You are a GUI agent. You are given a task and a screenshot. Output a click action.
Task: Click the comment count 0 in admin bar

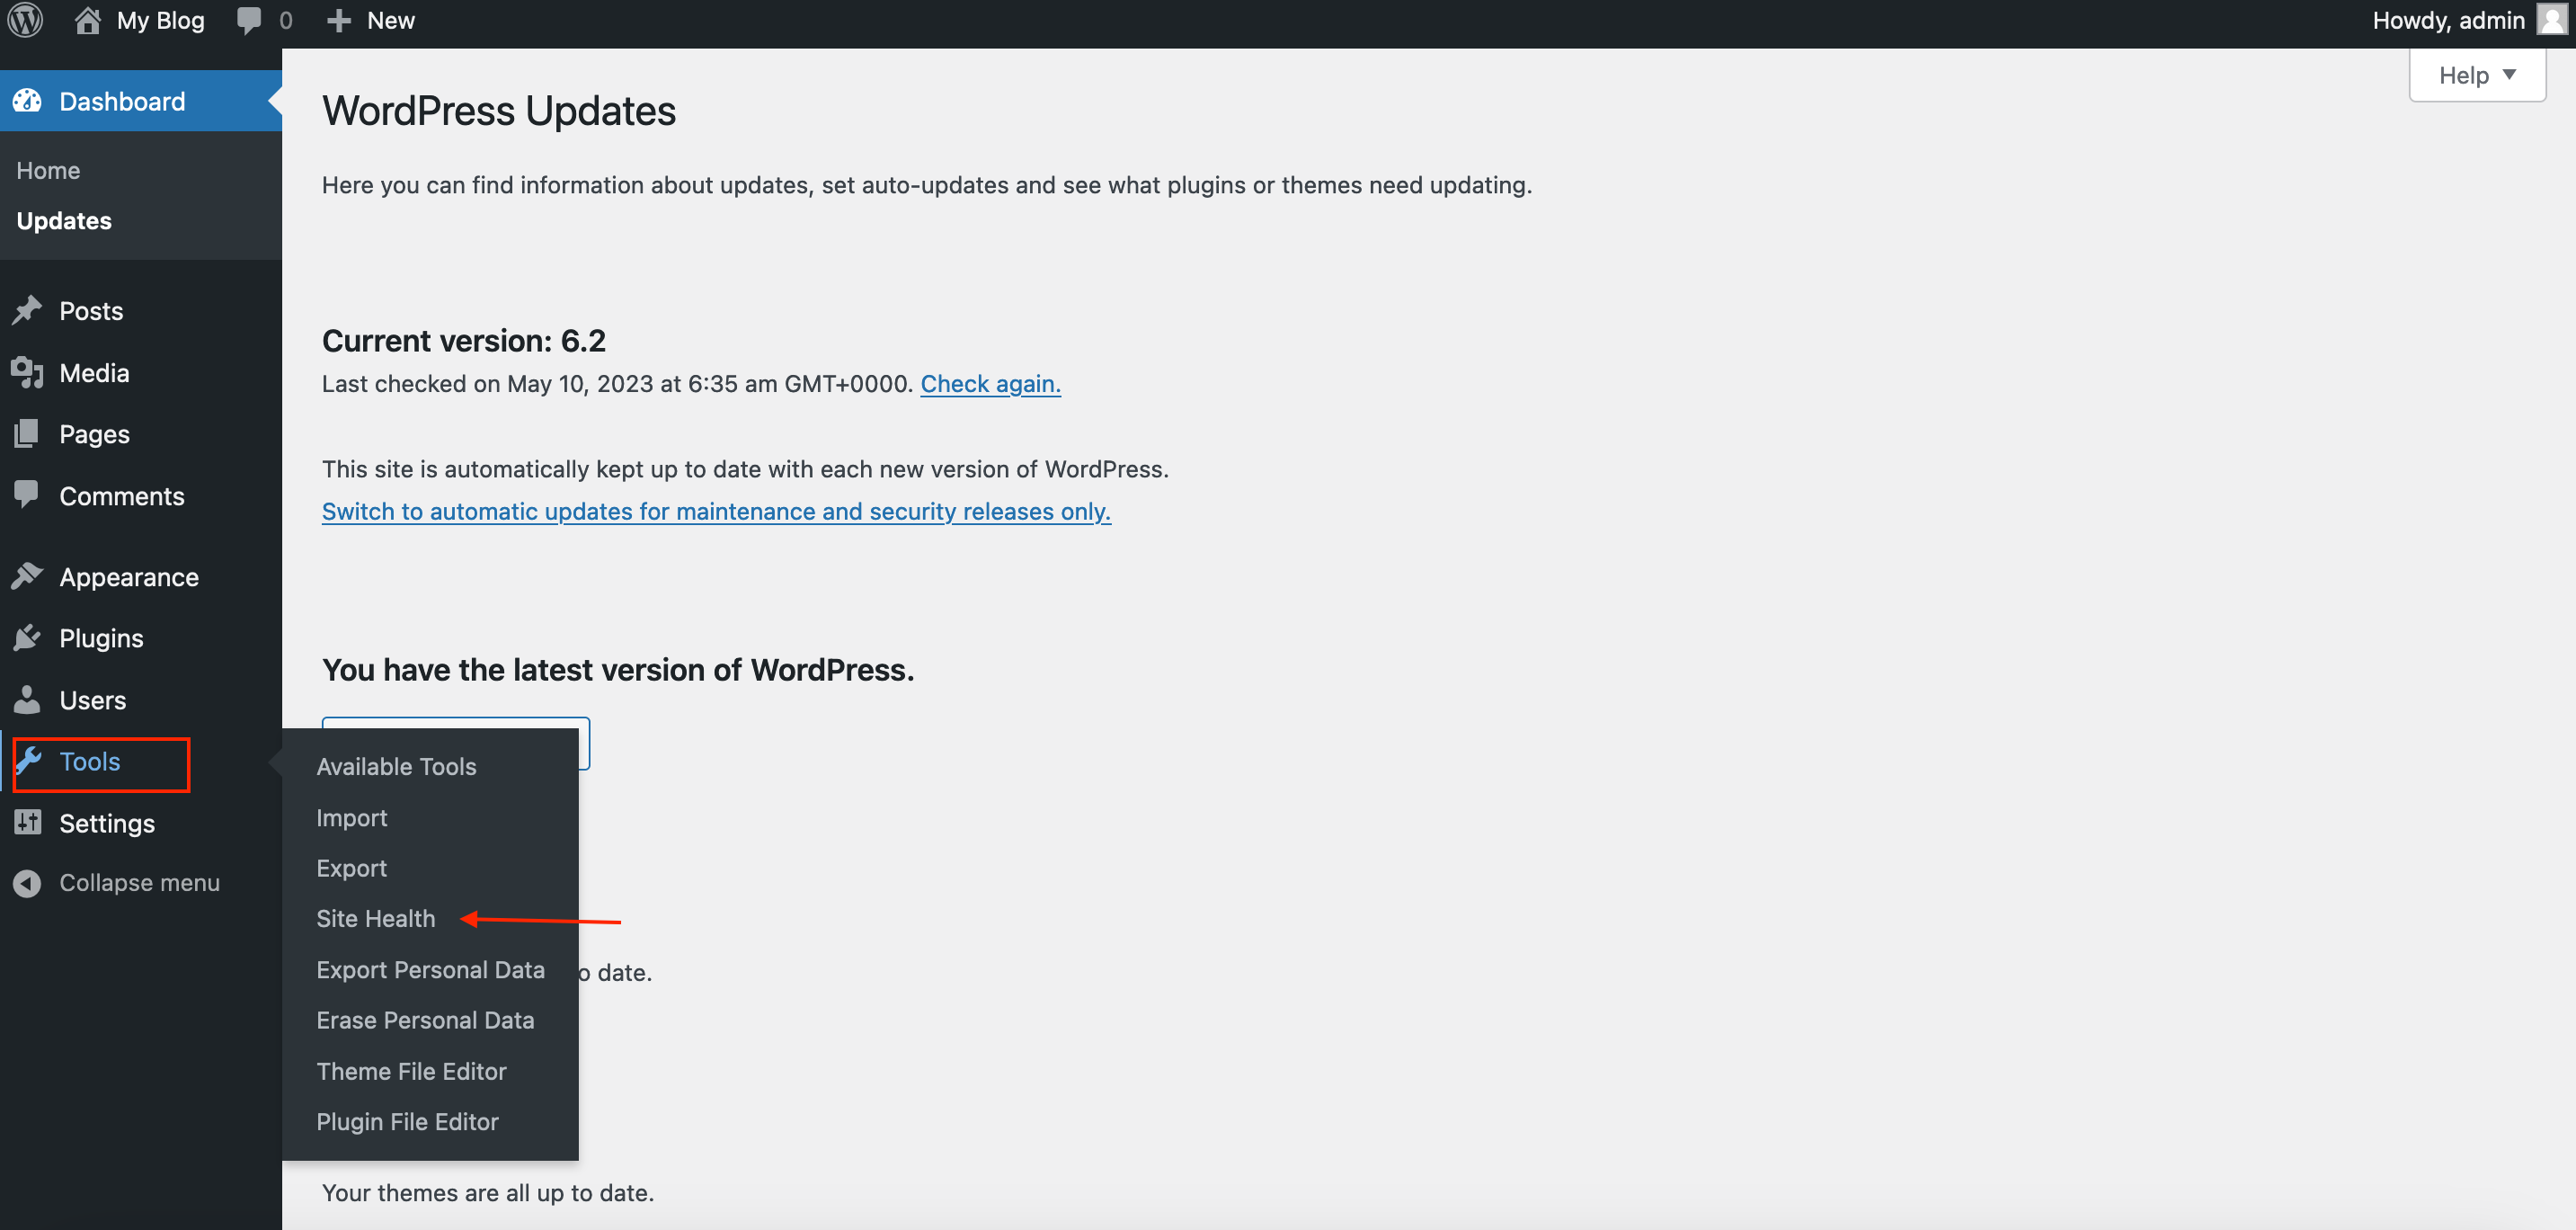[285, 20]
